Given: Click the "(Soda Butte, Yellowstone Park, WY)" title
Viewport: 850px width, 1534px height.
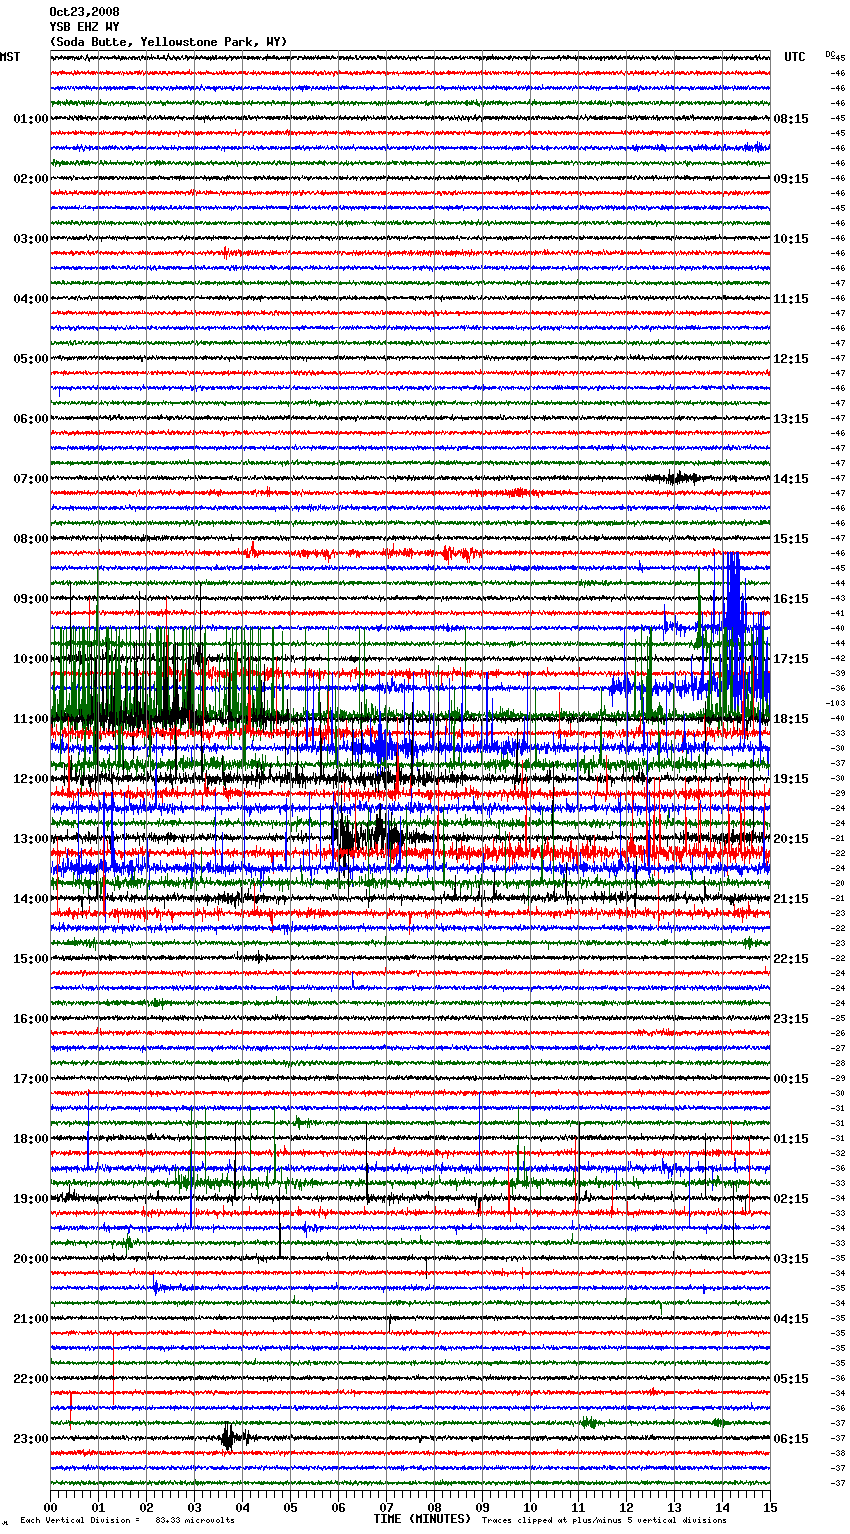Looking at the screenshot, I should (168, 42).
